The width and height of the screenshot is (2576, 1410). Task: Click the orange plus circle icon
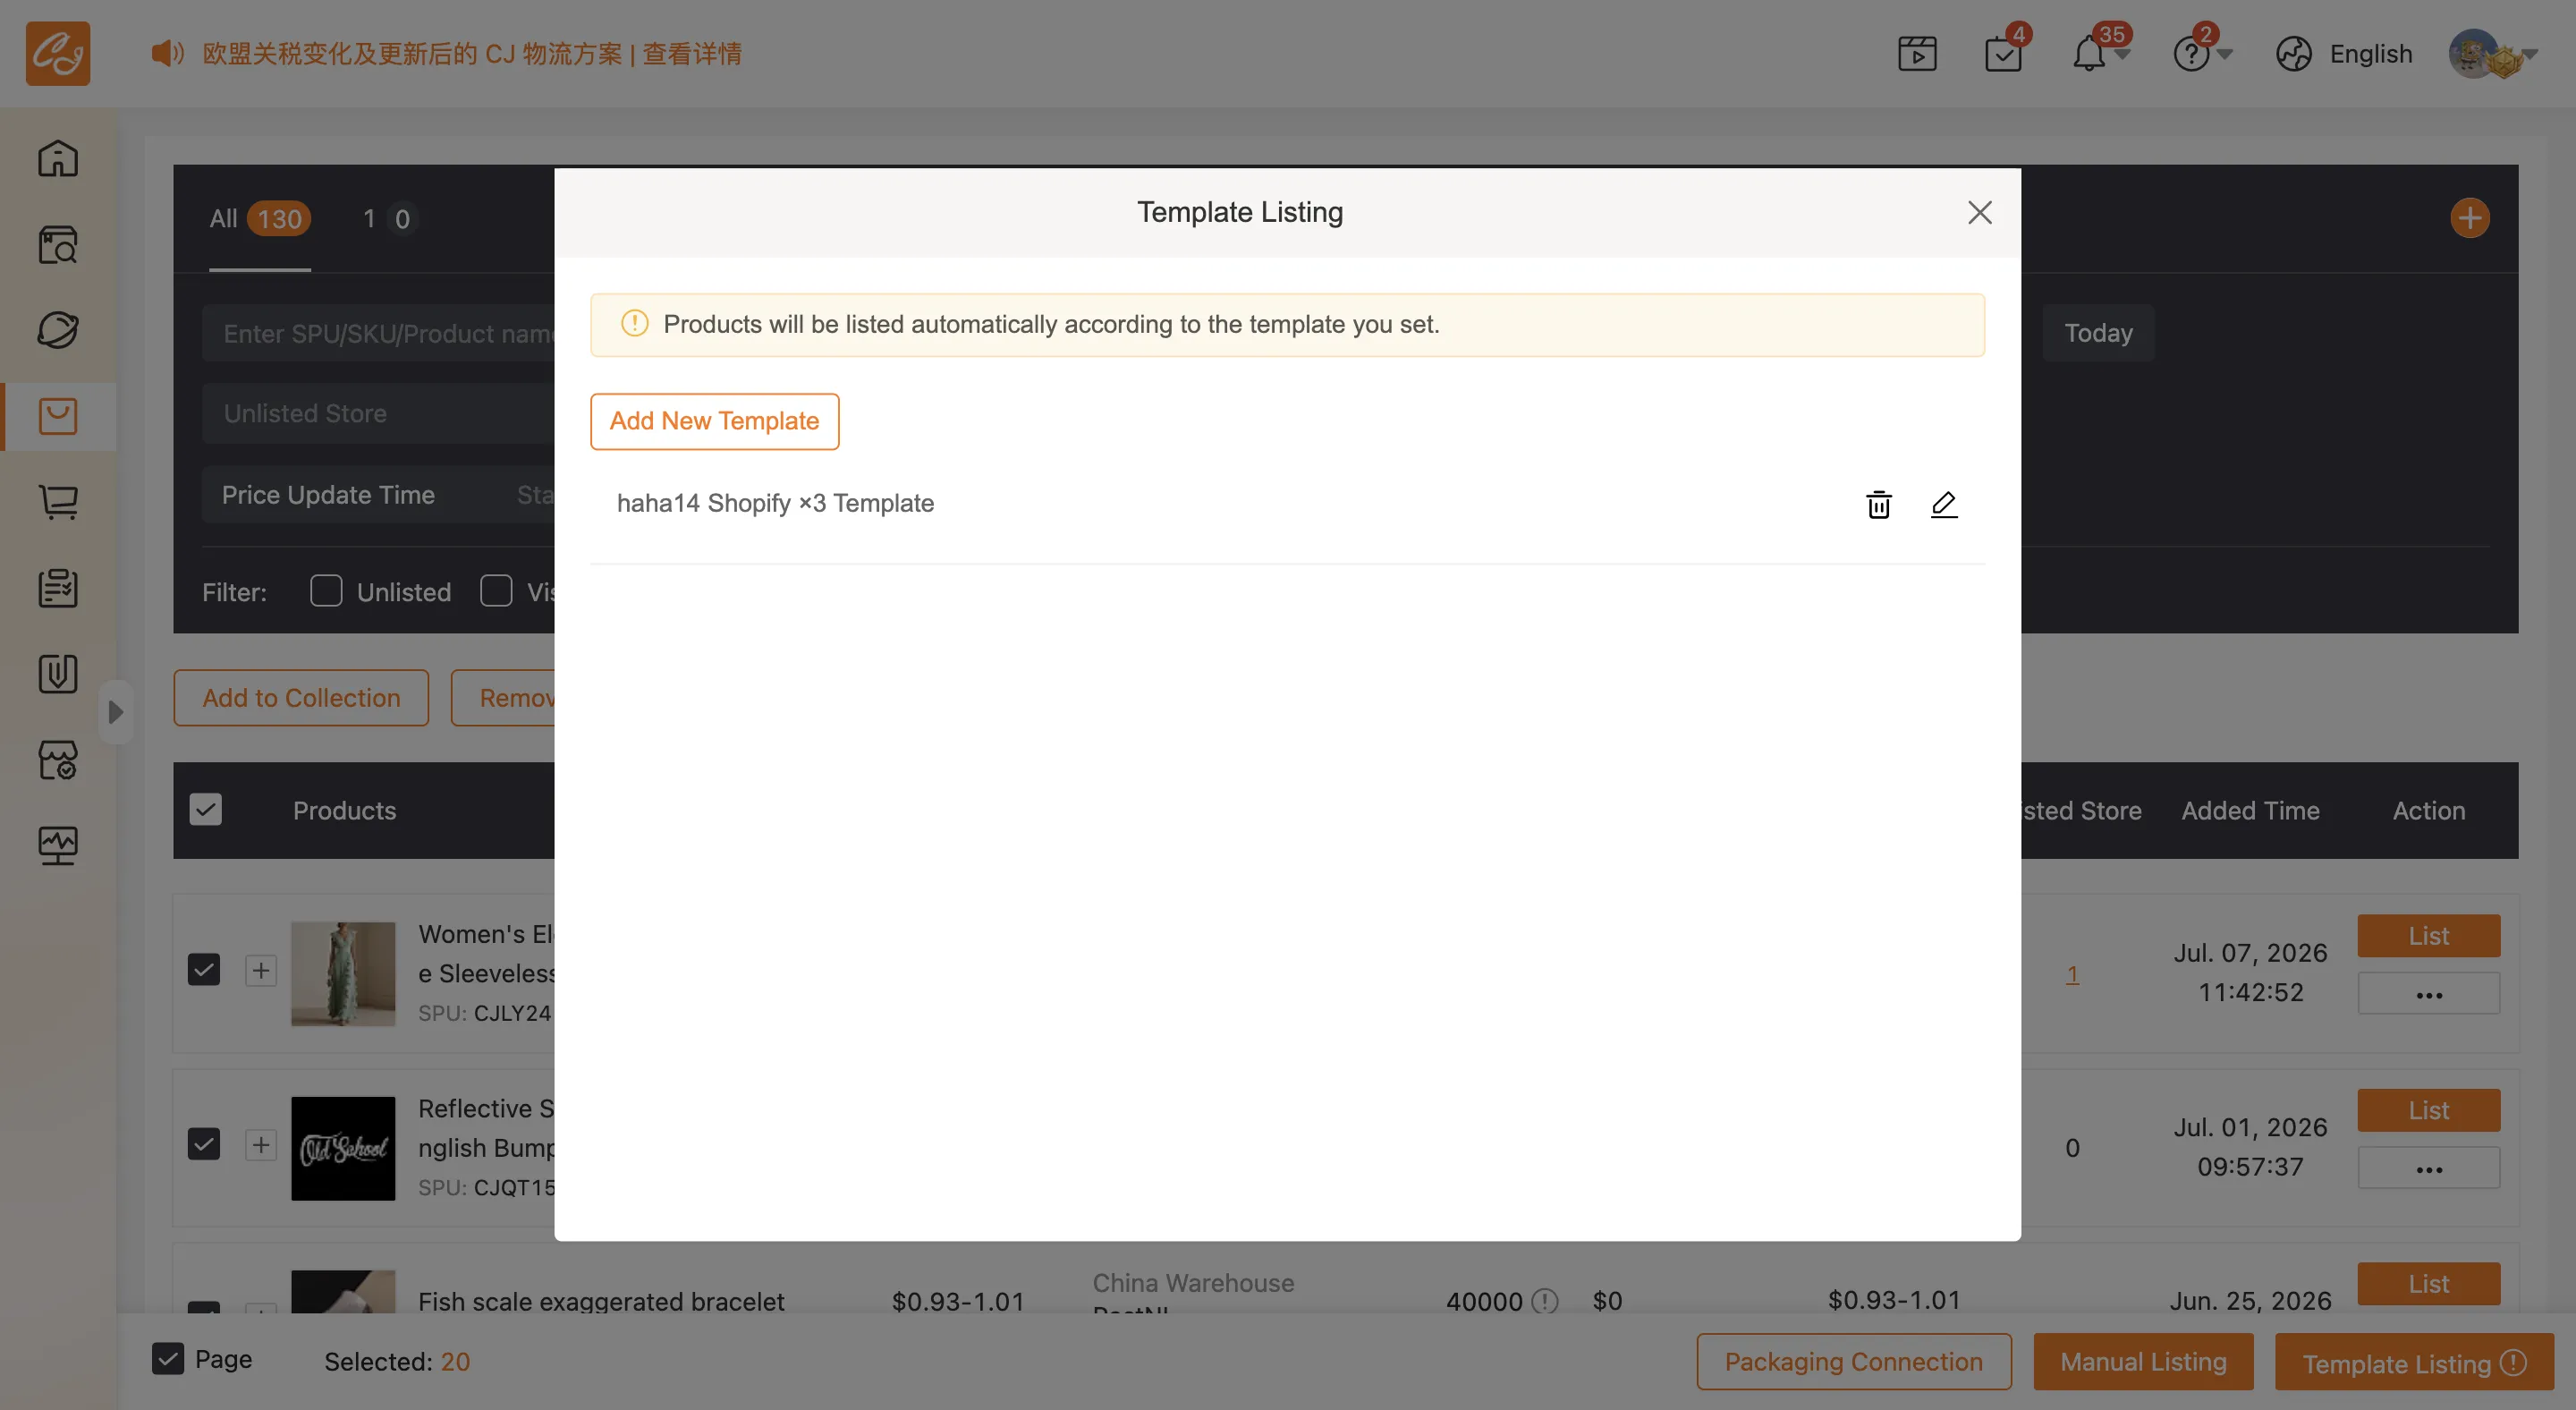coord(2469,218)
